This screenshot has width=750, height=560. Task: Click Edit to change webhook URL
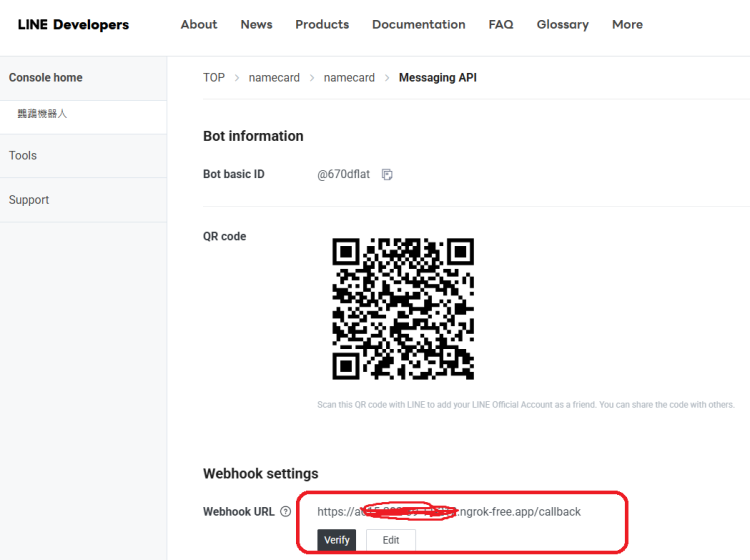[x=391, y=540]
